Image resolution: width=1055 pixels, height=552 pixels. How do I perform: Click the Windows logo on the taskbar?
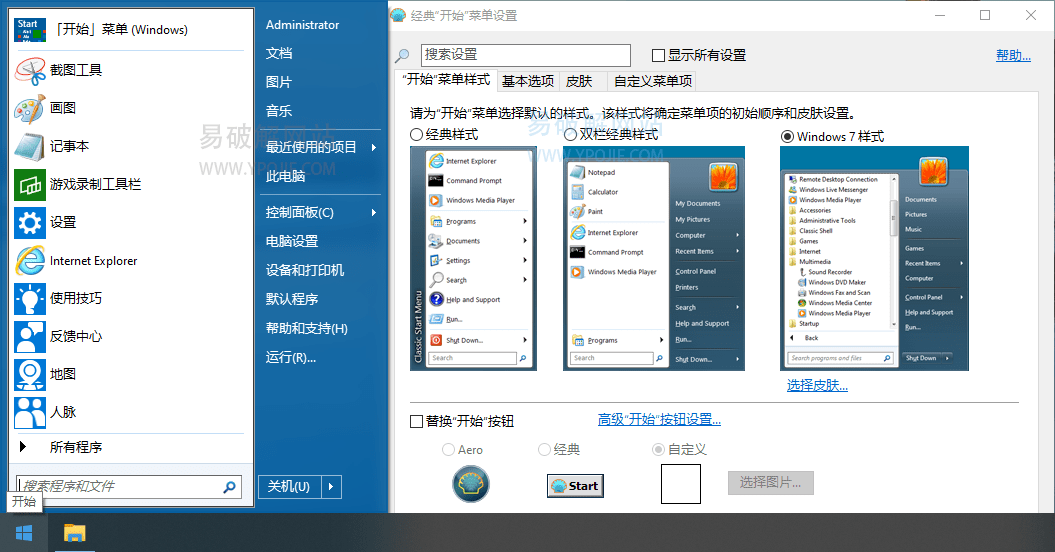pyautogui.click(x=24, y=533)
